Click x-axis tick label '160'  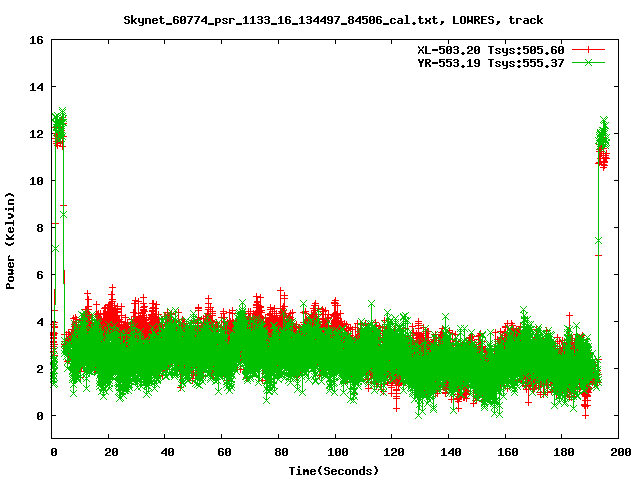click(507, 452)
